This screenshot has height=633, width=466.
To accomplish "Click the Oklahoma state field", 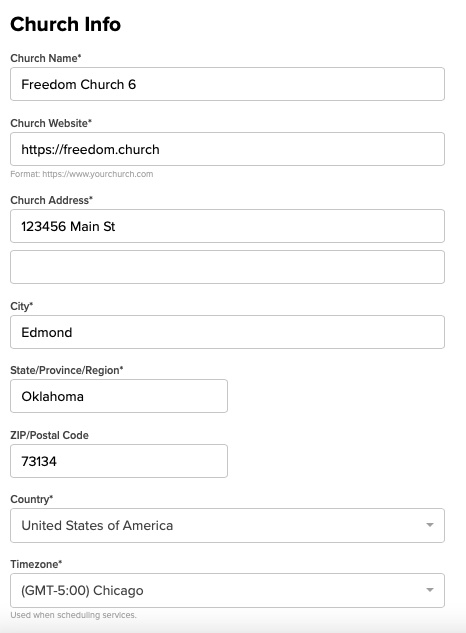I will point(119,396).
